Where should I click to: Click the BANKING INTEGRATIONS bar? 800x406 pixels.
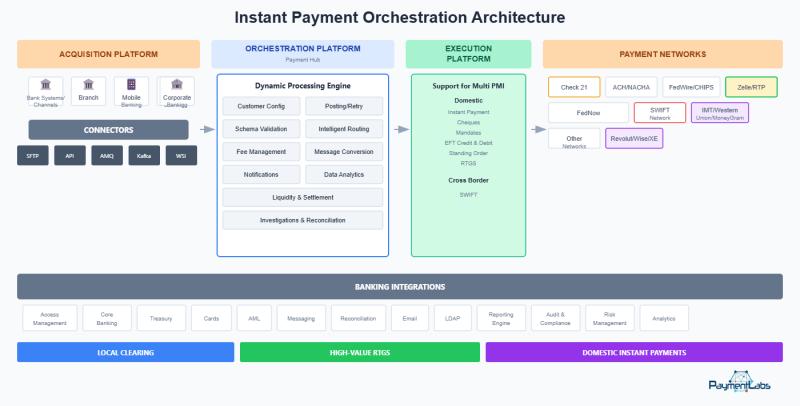pyautogui.click(x=400, y=287)
